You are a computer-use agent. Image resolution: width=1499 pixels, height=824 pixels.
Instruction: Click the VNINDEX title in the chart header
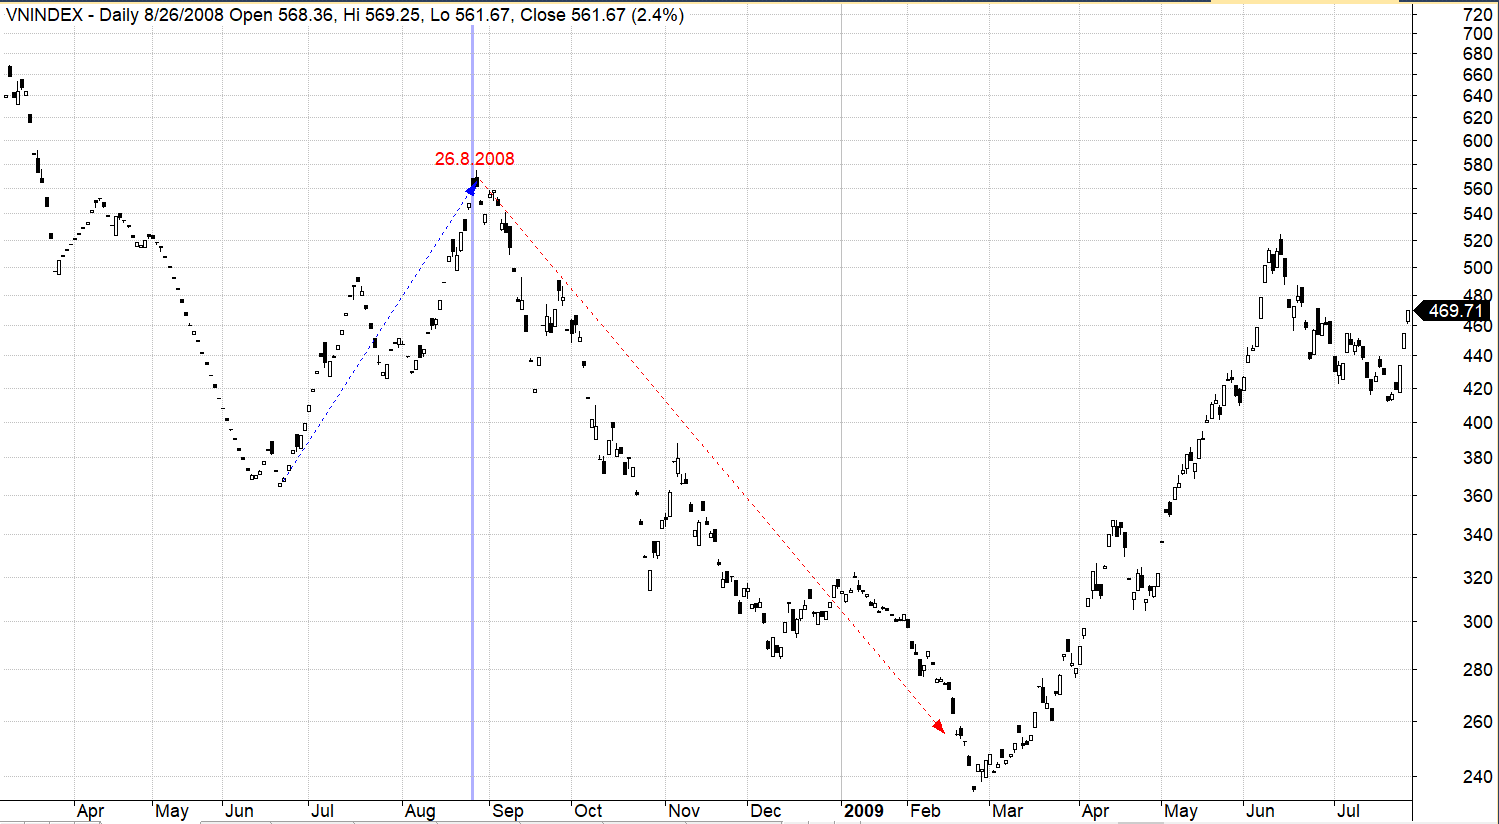(48, 15)
